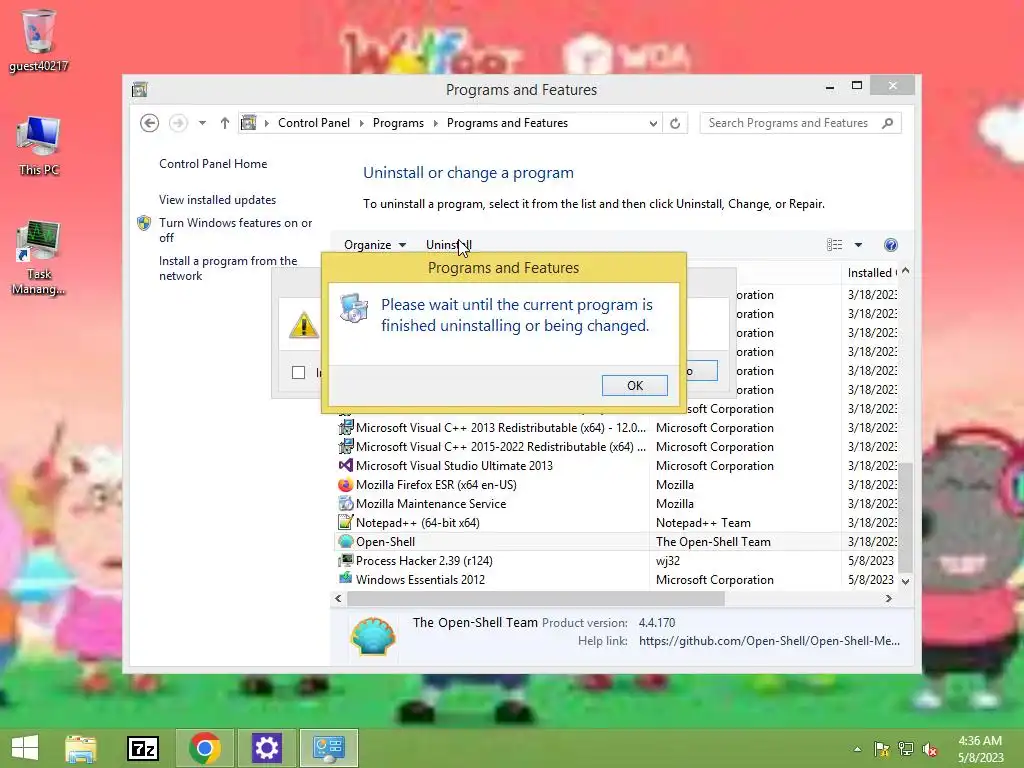Click the list's scroll right arrow
The height and width of the screenshot is (768, 1024).
pyautogui.click(x=889, y=598)
